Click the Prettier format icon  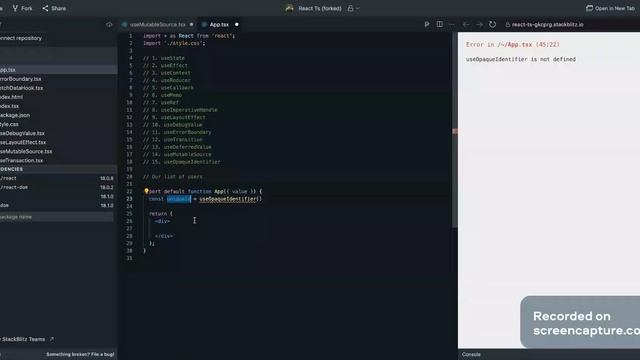pos(427,24)
